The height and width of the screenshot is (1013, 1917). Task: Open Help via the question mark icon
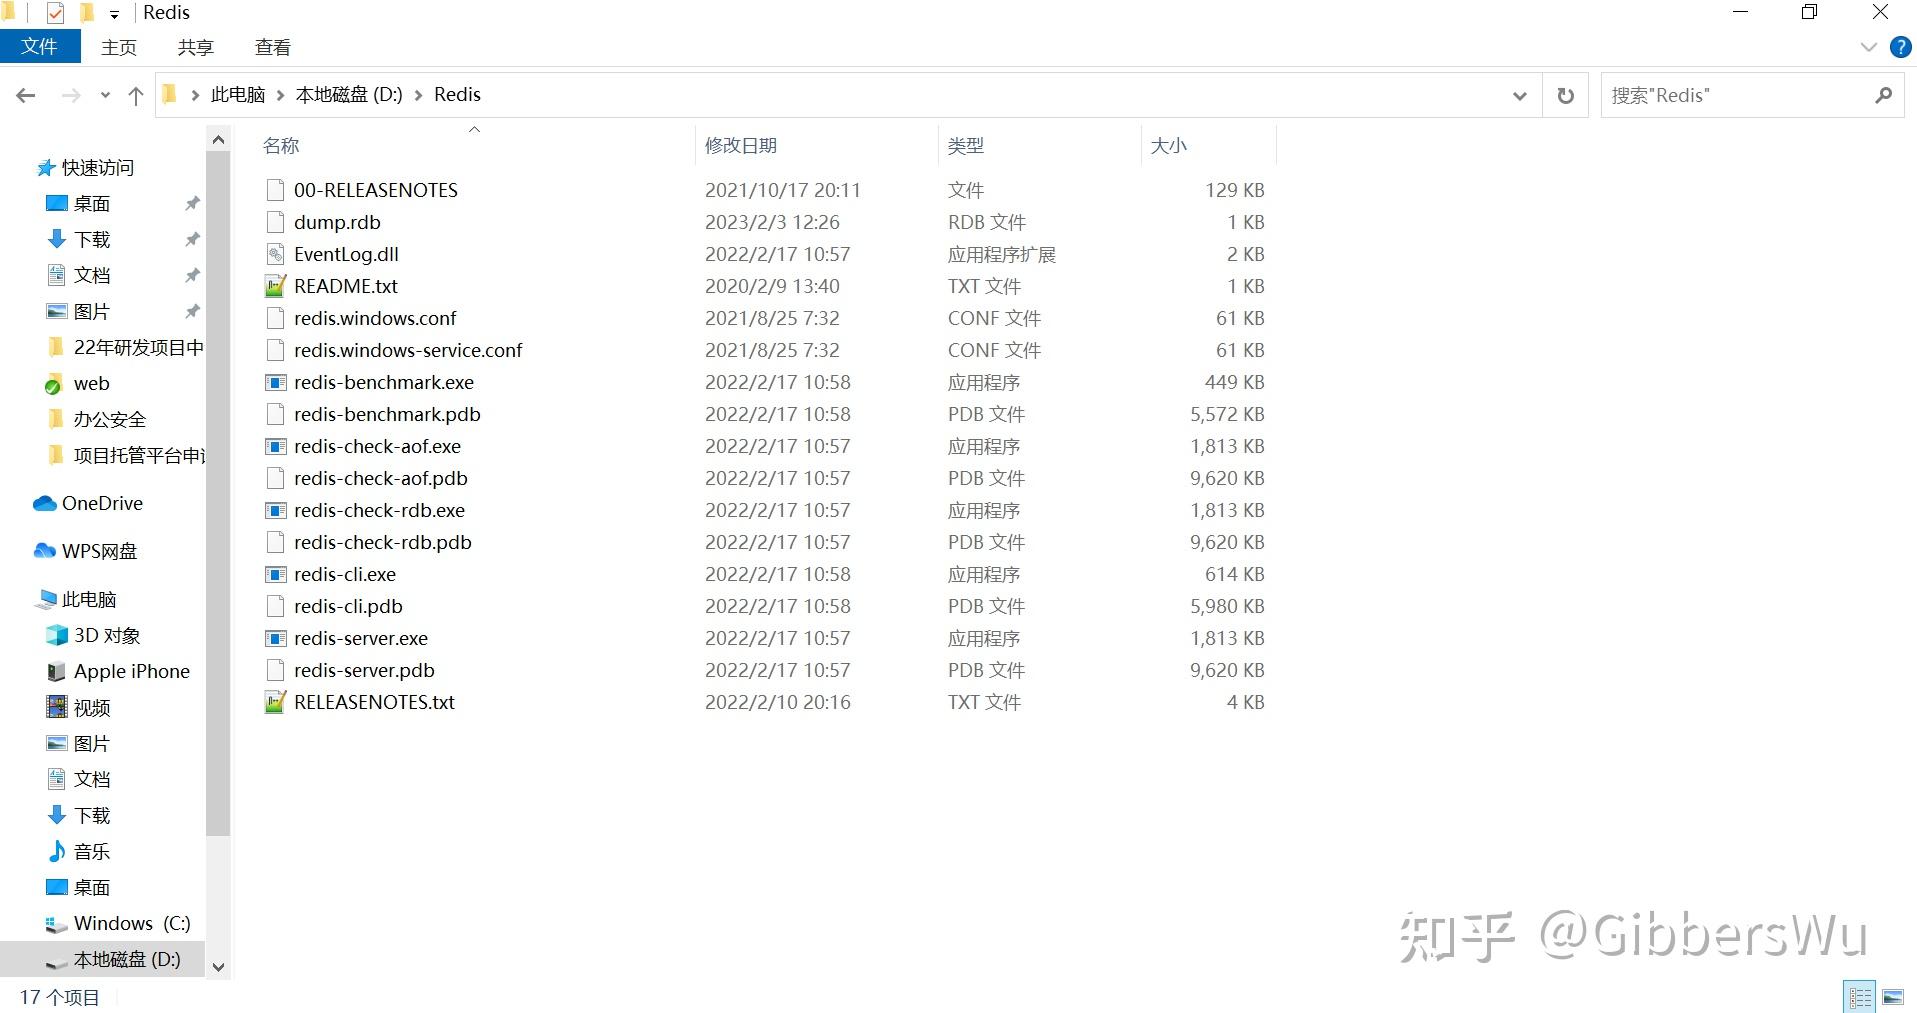(1898, 46)
